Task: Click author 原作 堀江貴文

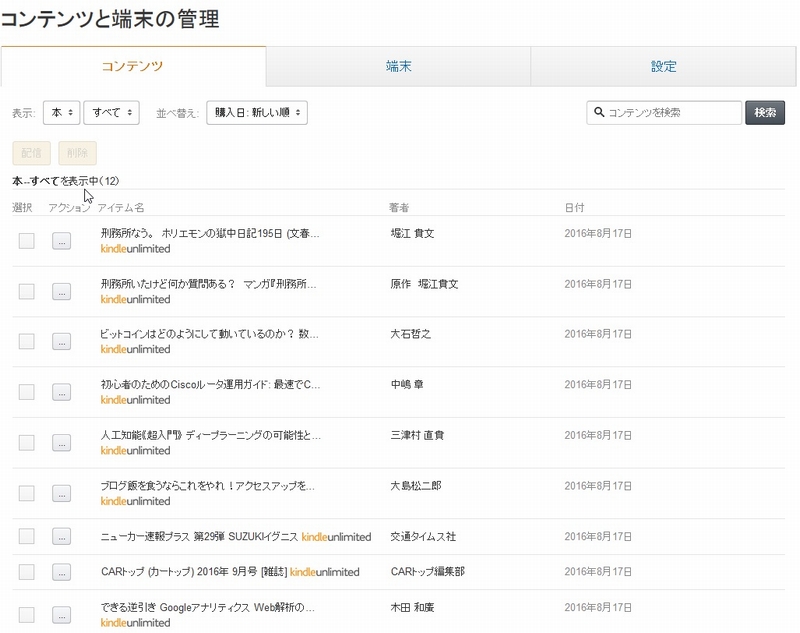Action: pyautogui.click(x=424, y=284)
